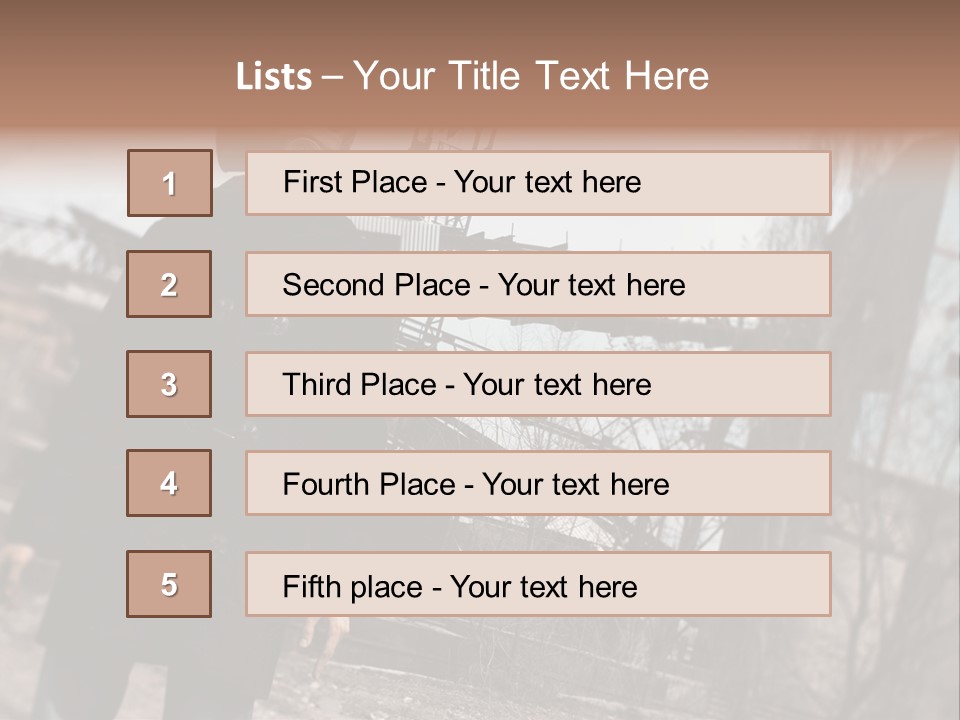
Task: Click the "Fourth Place" label text
Action: coord(368,485)
